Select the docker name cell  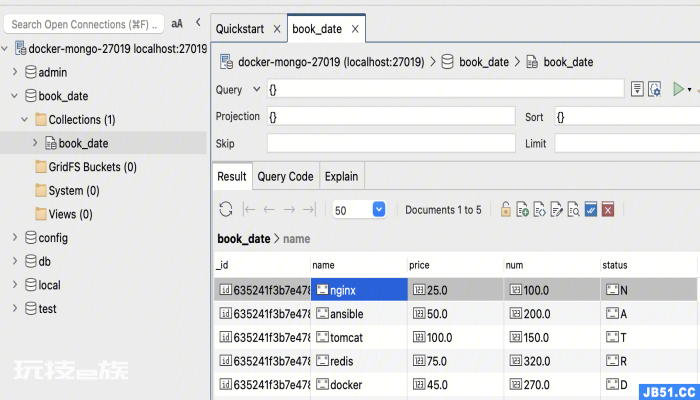(x=359, y=384)
